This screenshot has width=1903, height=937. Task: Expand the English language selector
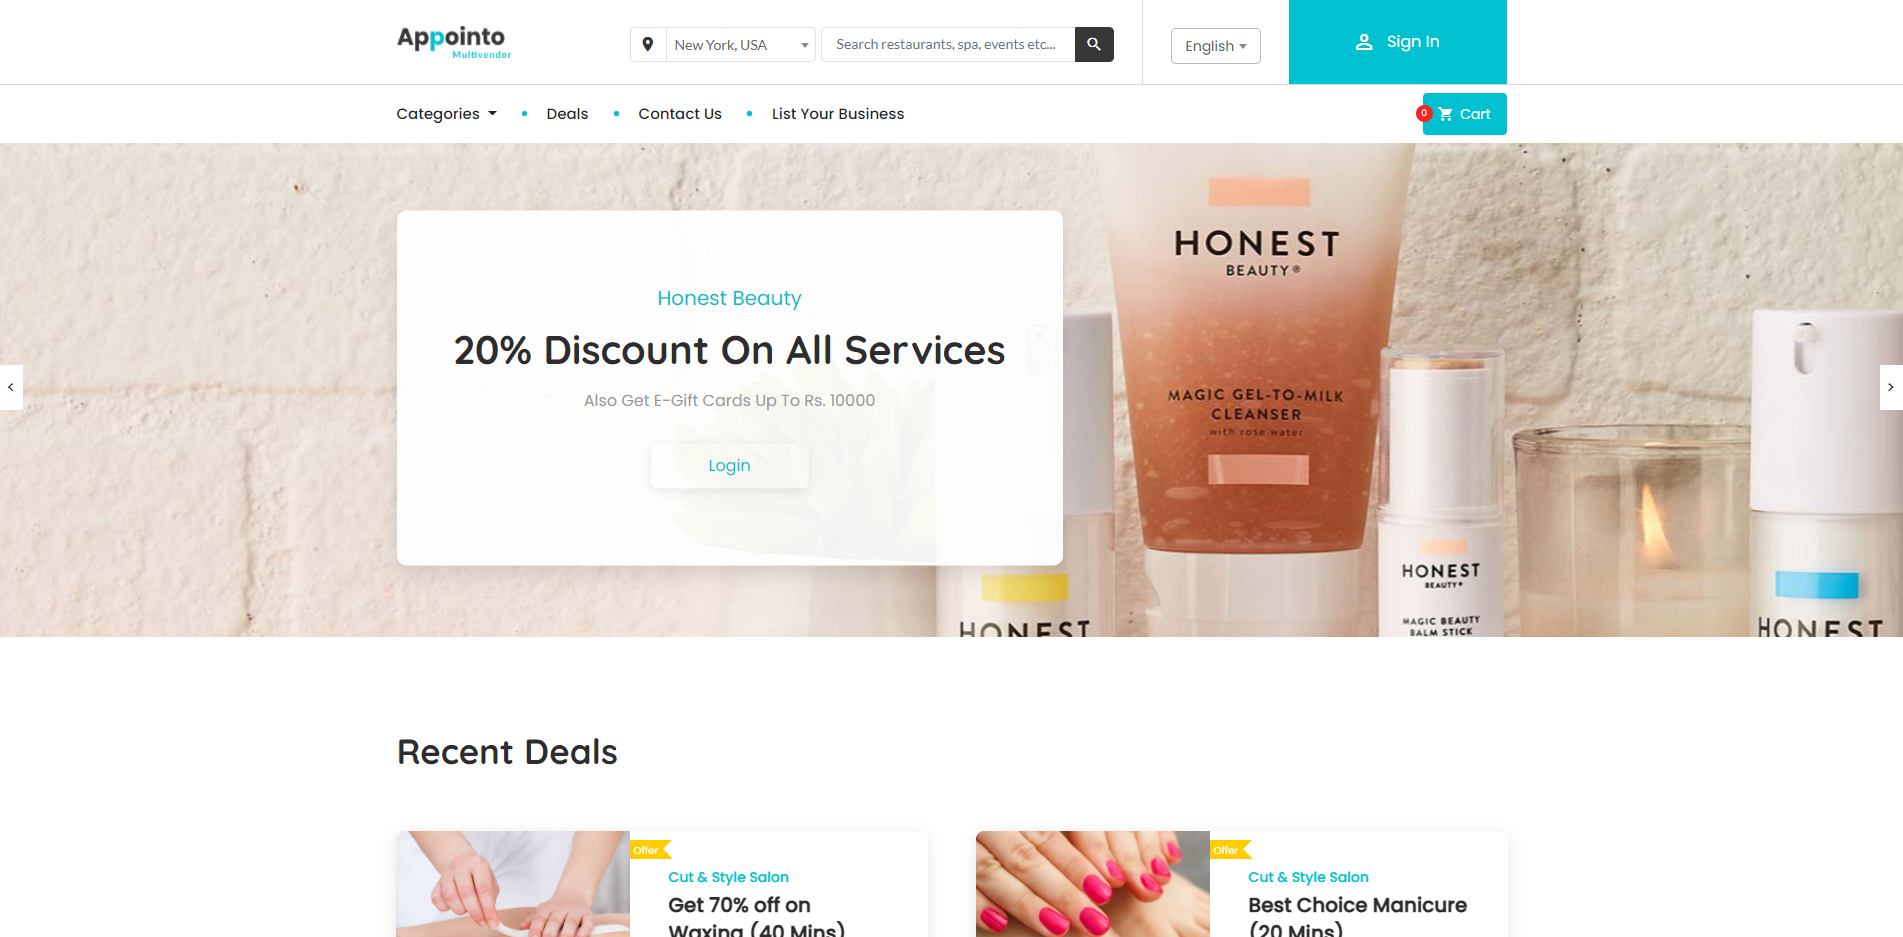pos(1215,46)
